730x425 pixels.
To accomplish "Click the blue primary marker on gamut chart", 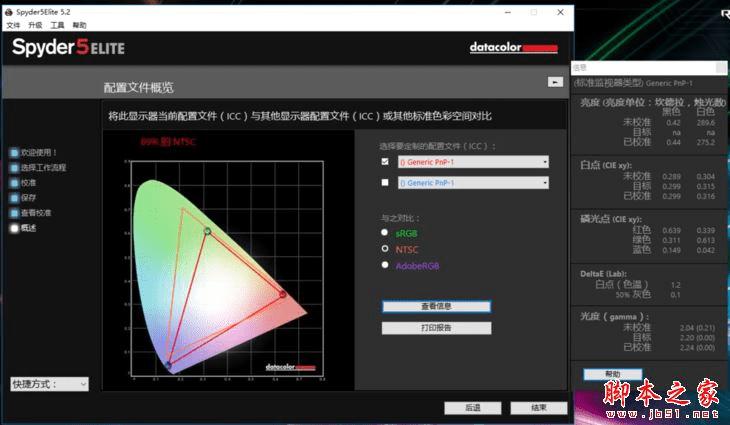I will click(x=169, y=364).
